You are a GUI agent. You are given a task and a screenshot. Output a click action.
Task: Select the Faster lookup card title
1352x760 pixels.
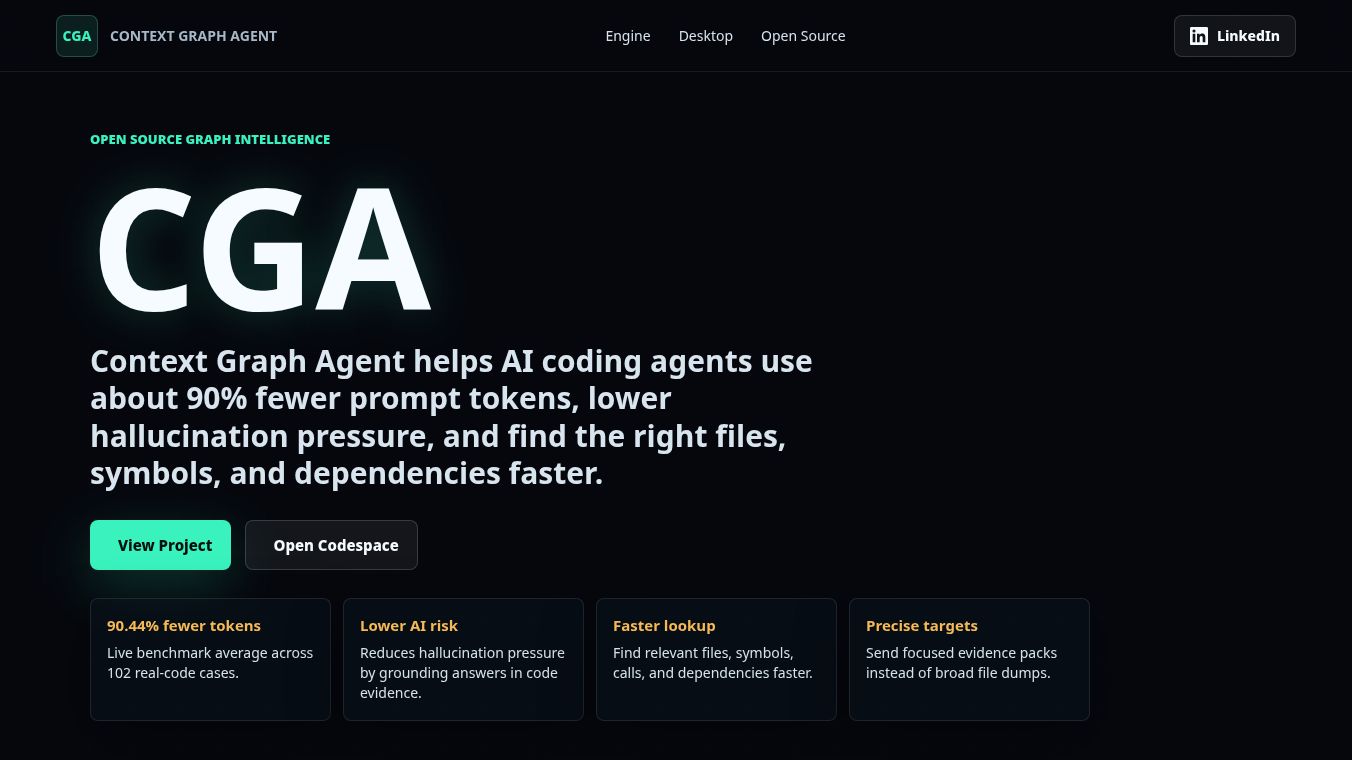click(664, 626)
